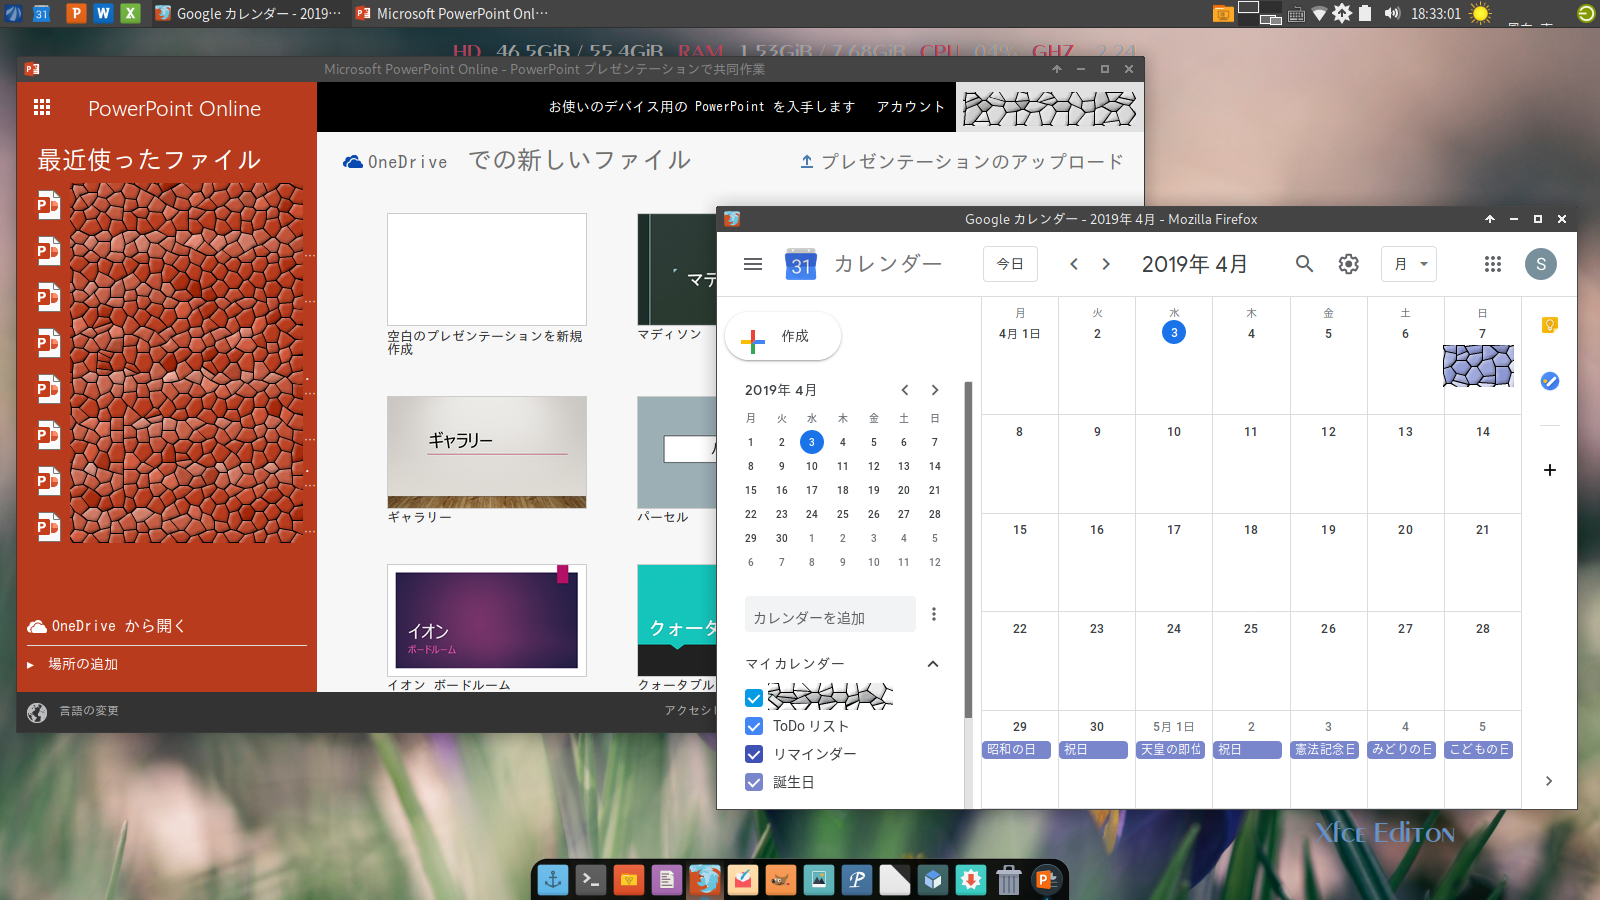
Task: Click the globe icon for language change
Action: [37, 712]
